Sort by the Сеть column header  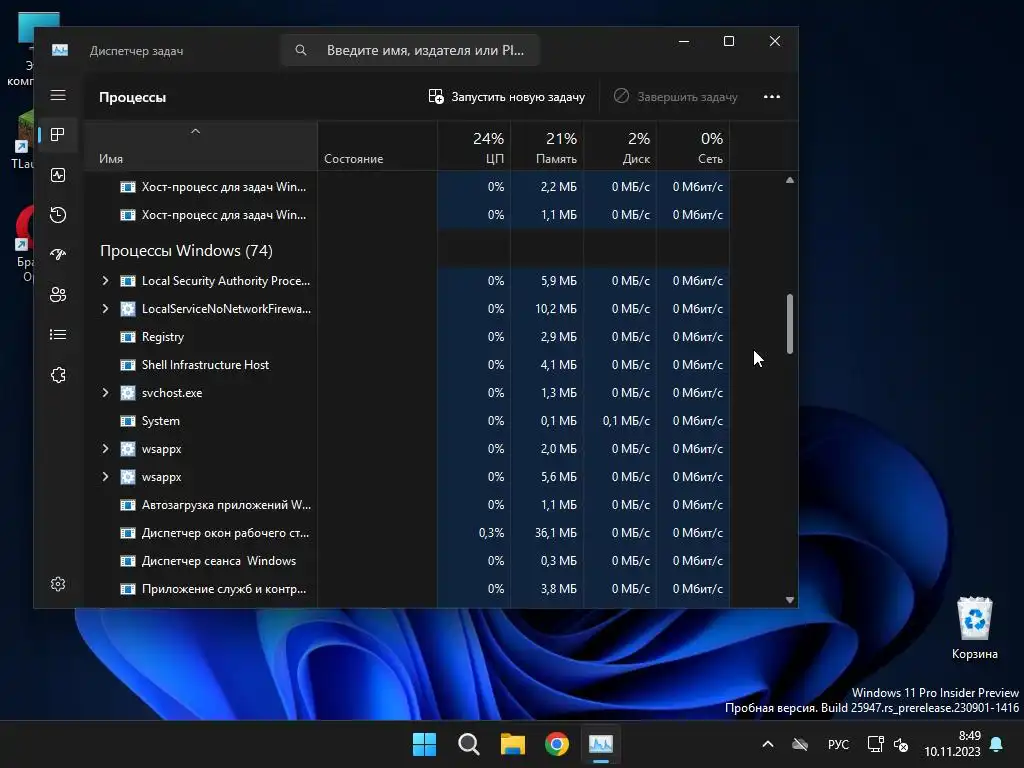(693, 146)
